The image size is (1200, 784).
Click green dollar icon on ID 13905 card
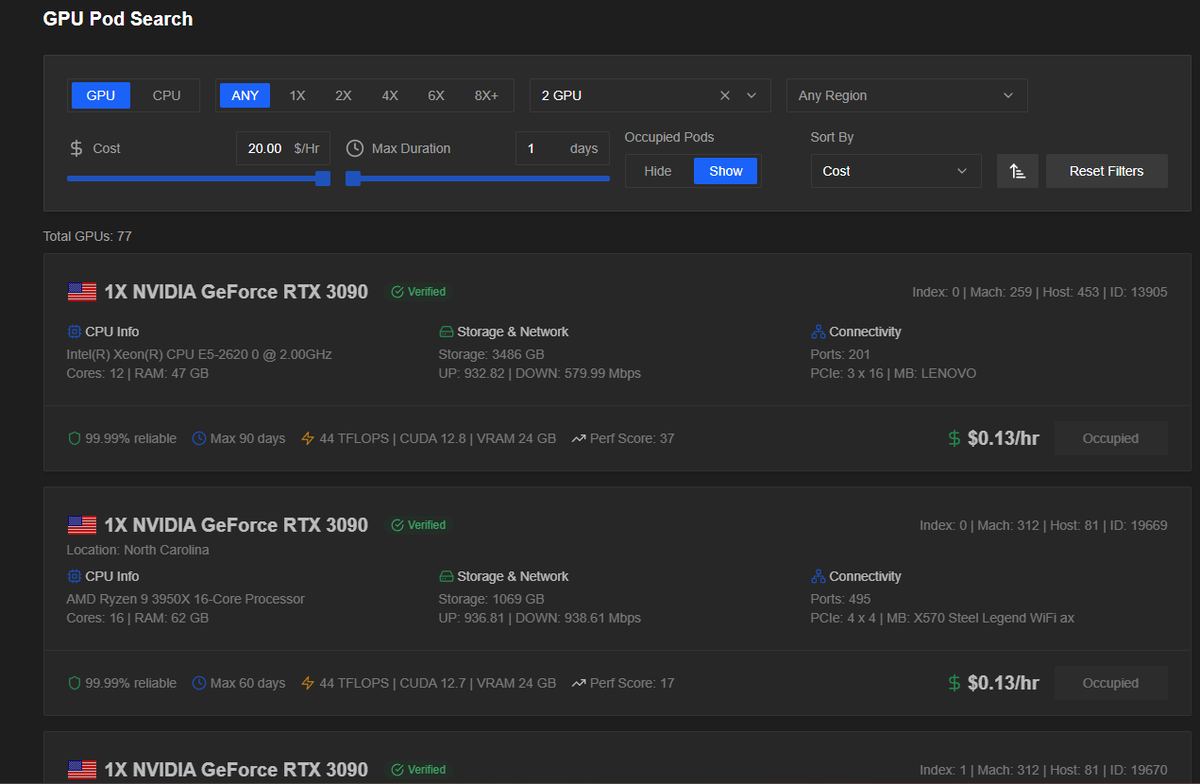(955, 438)
